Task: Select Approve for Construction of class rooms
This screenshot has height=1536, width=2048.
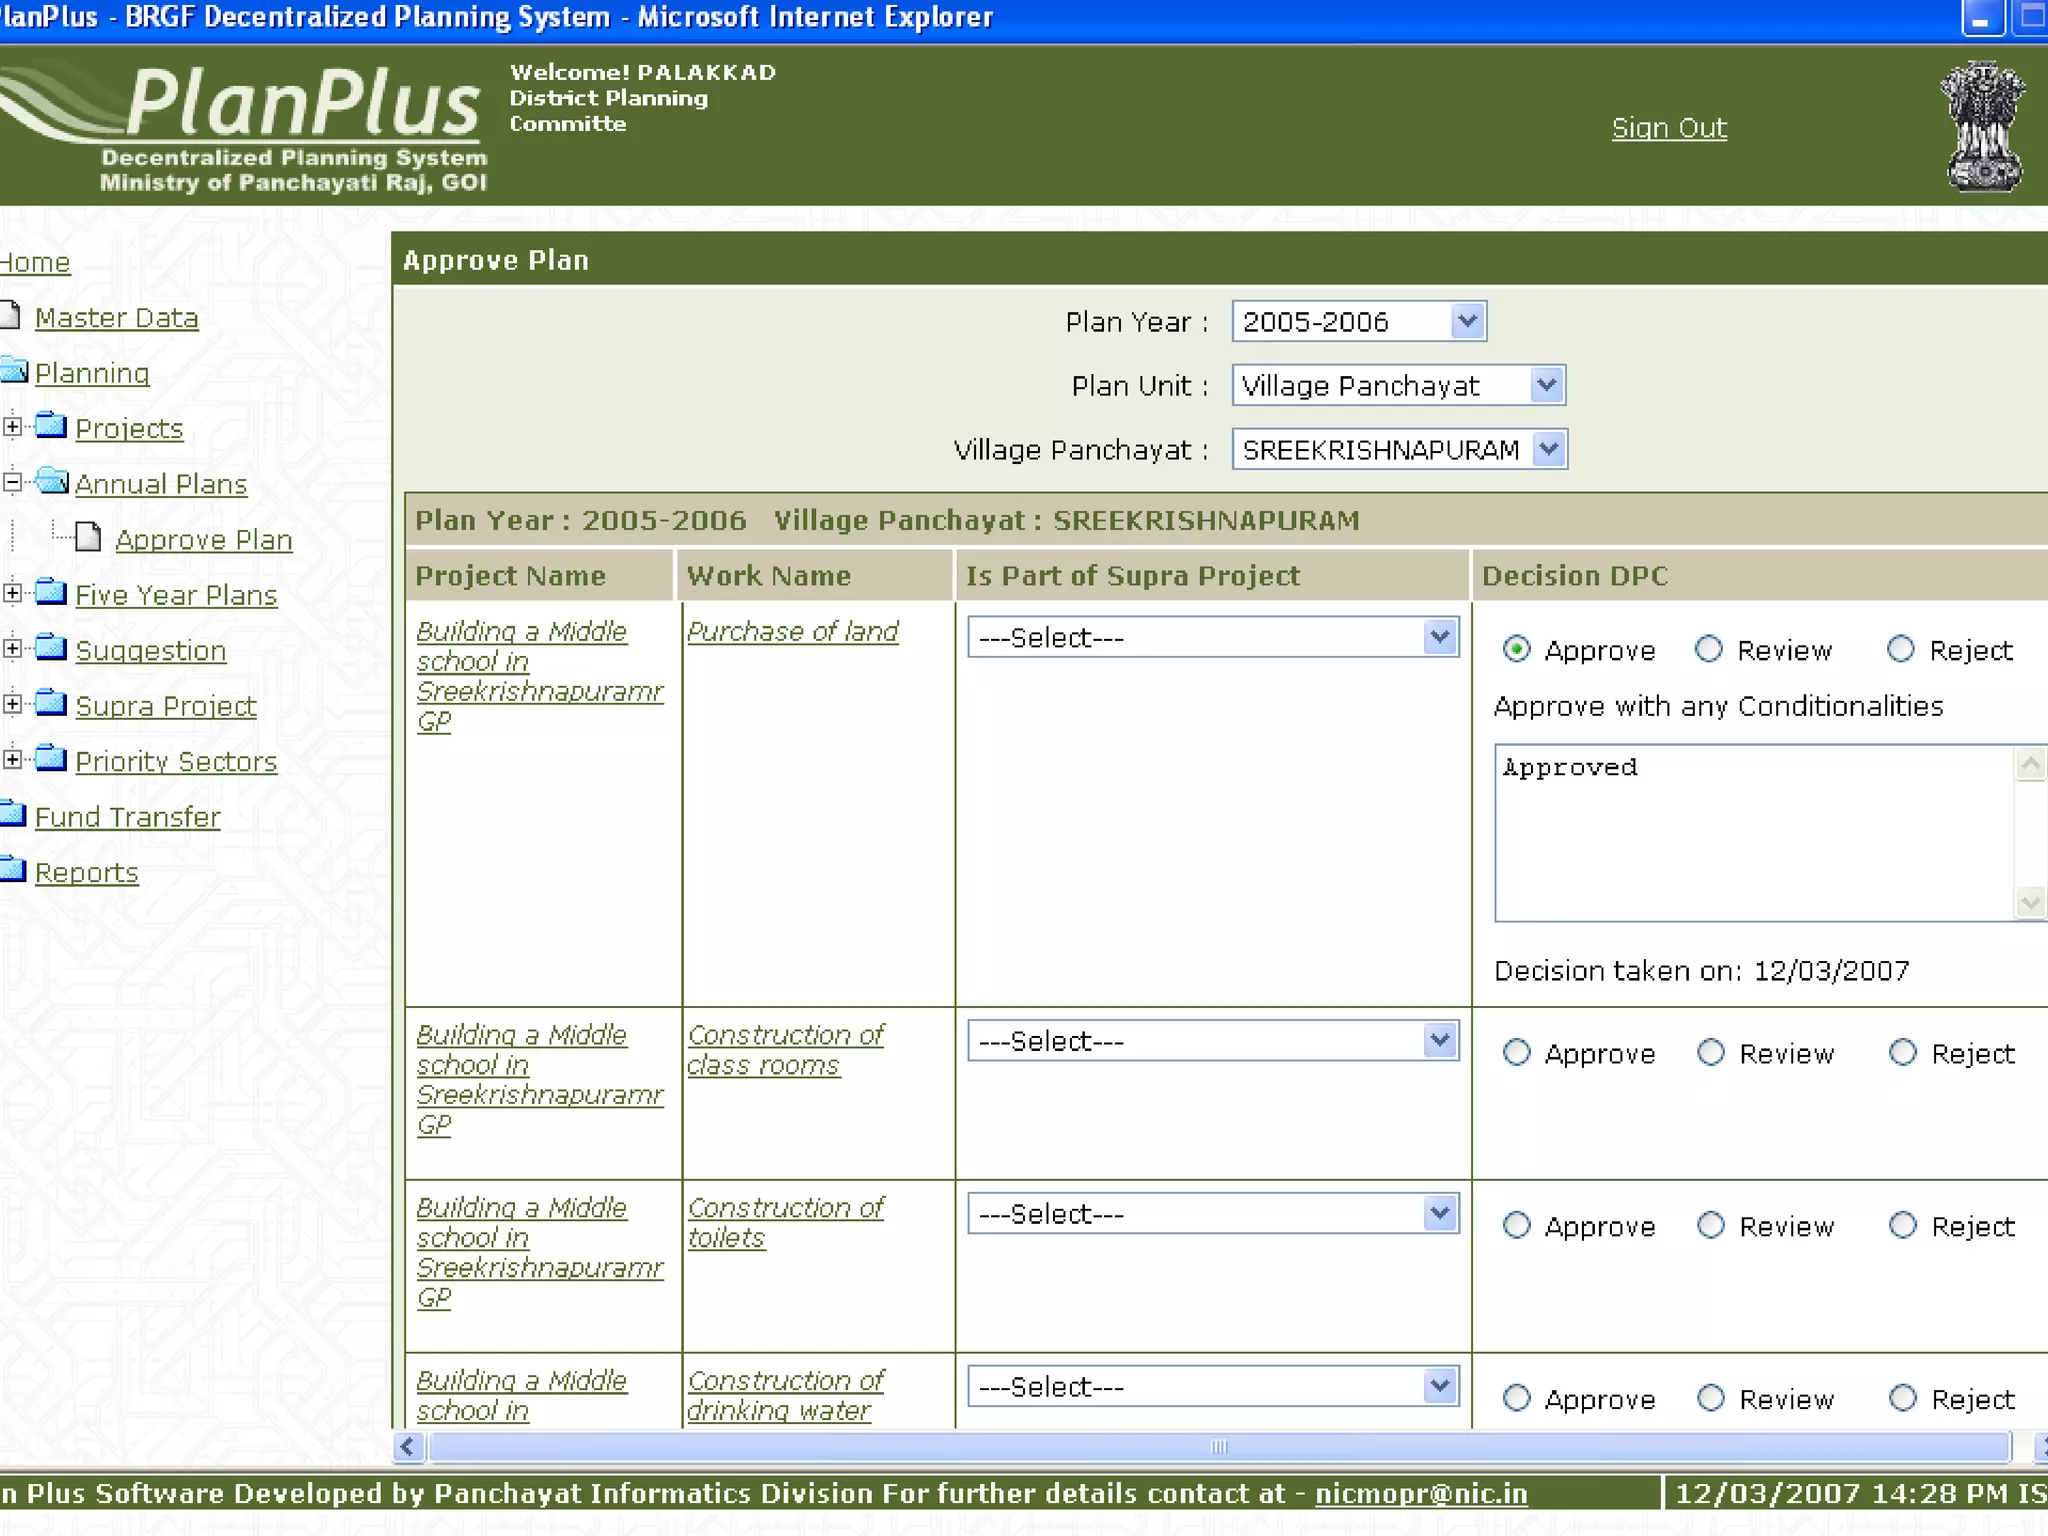Action: point(1517,1053)
